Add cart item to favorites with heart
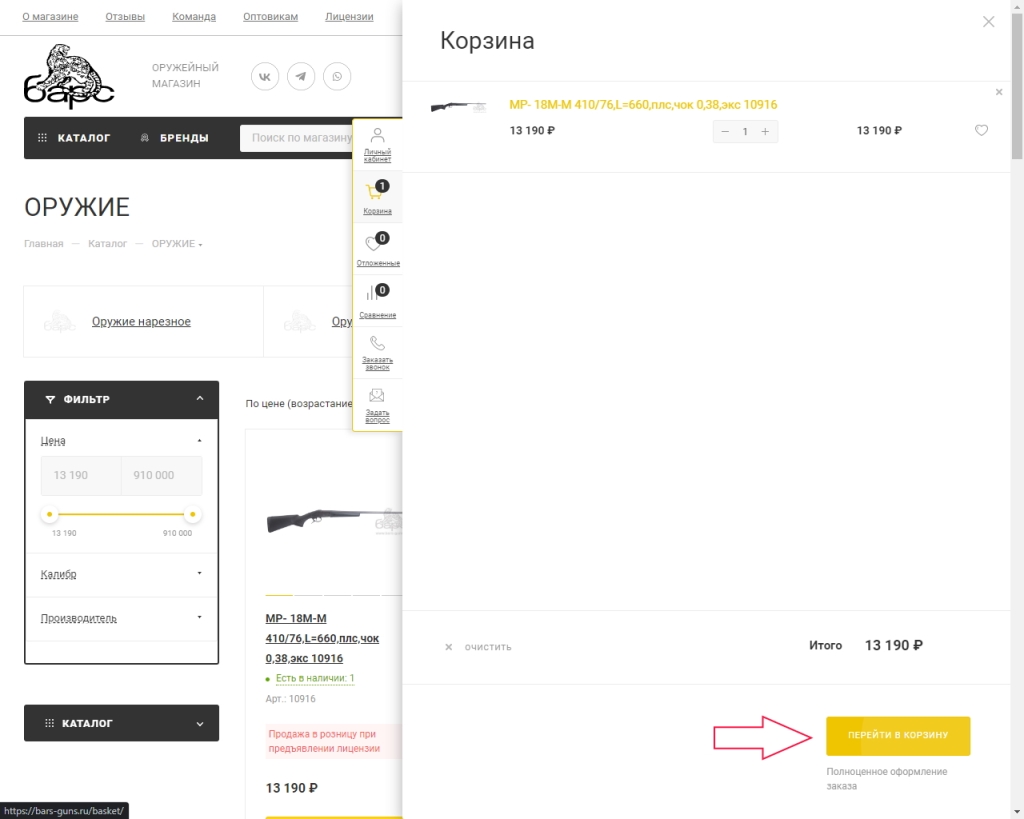Screen dimensions: 1024x819 (981, 131)
